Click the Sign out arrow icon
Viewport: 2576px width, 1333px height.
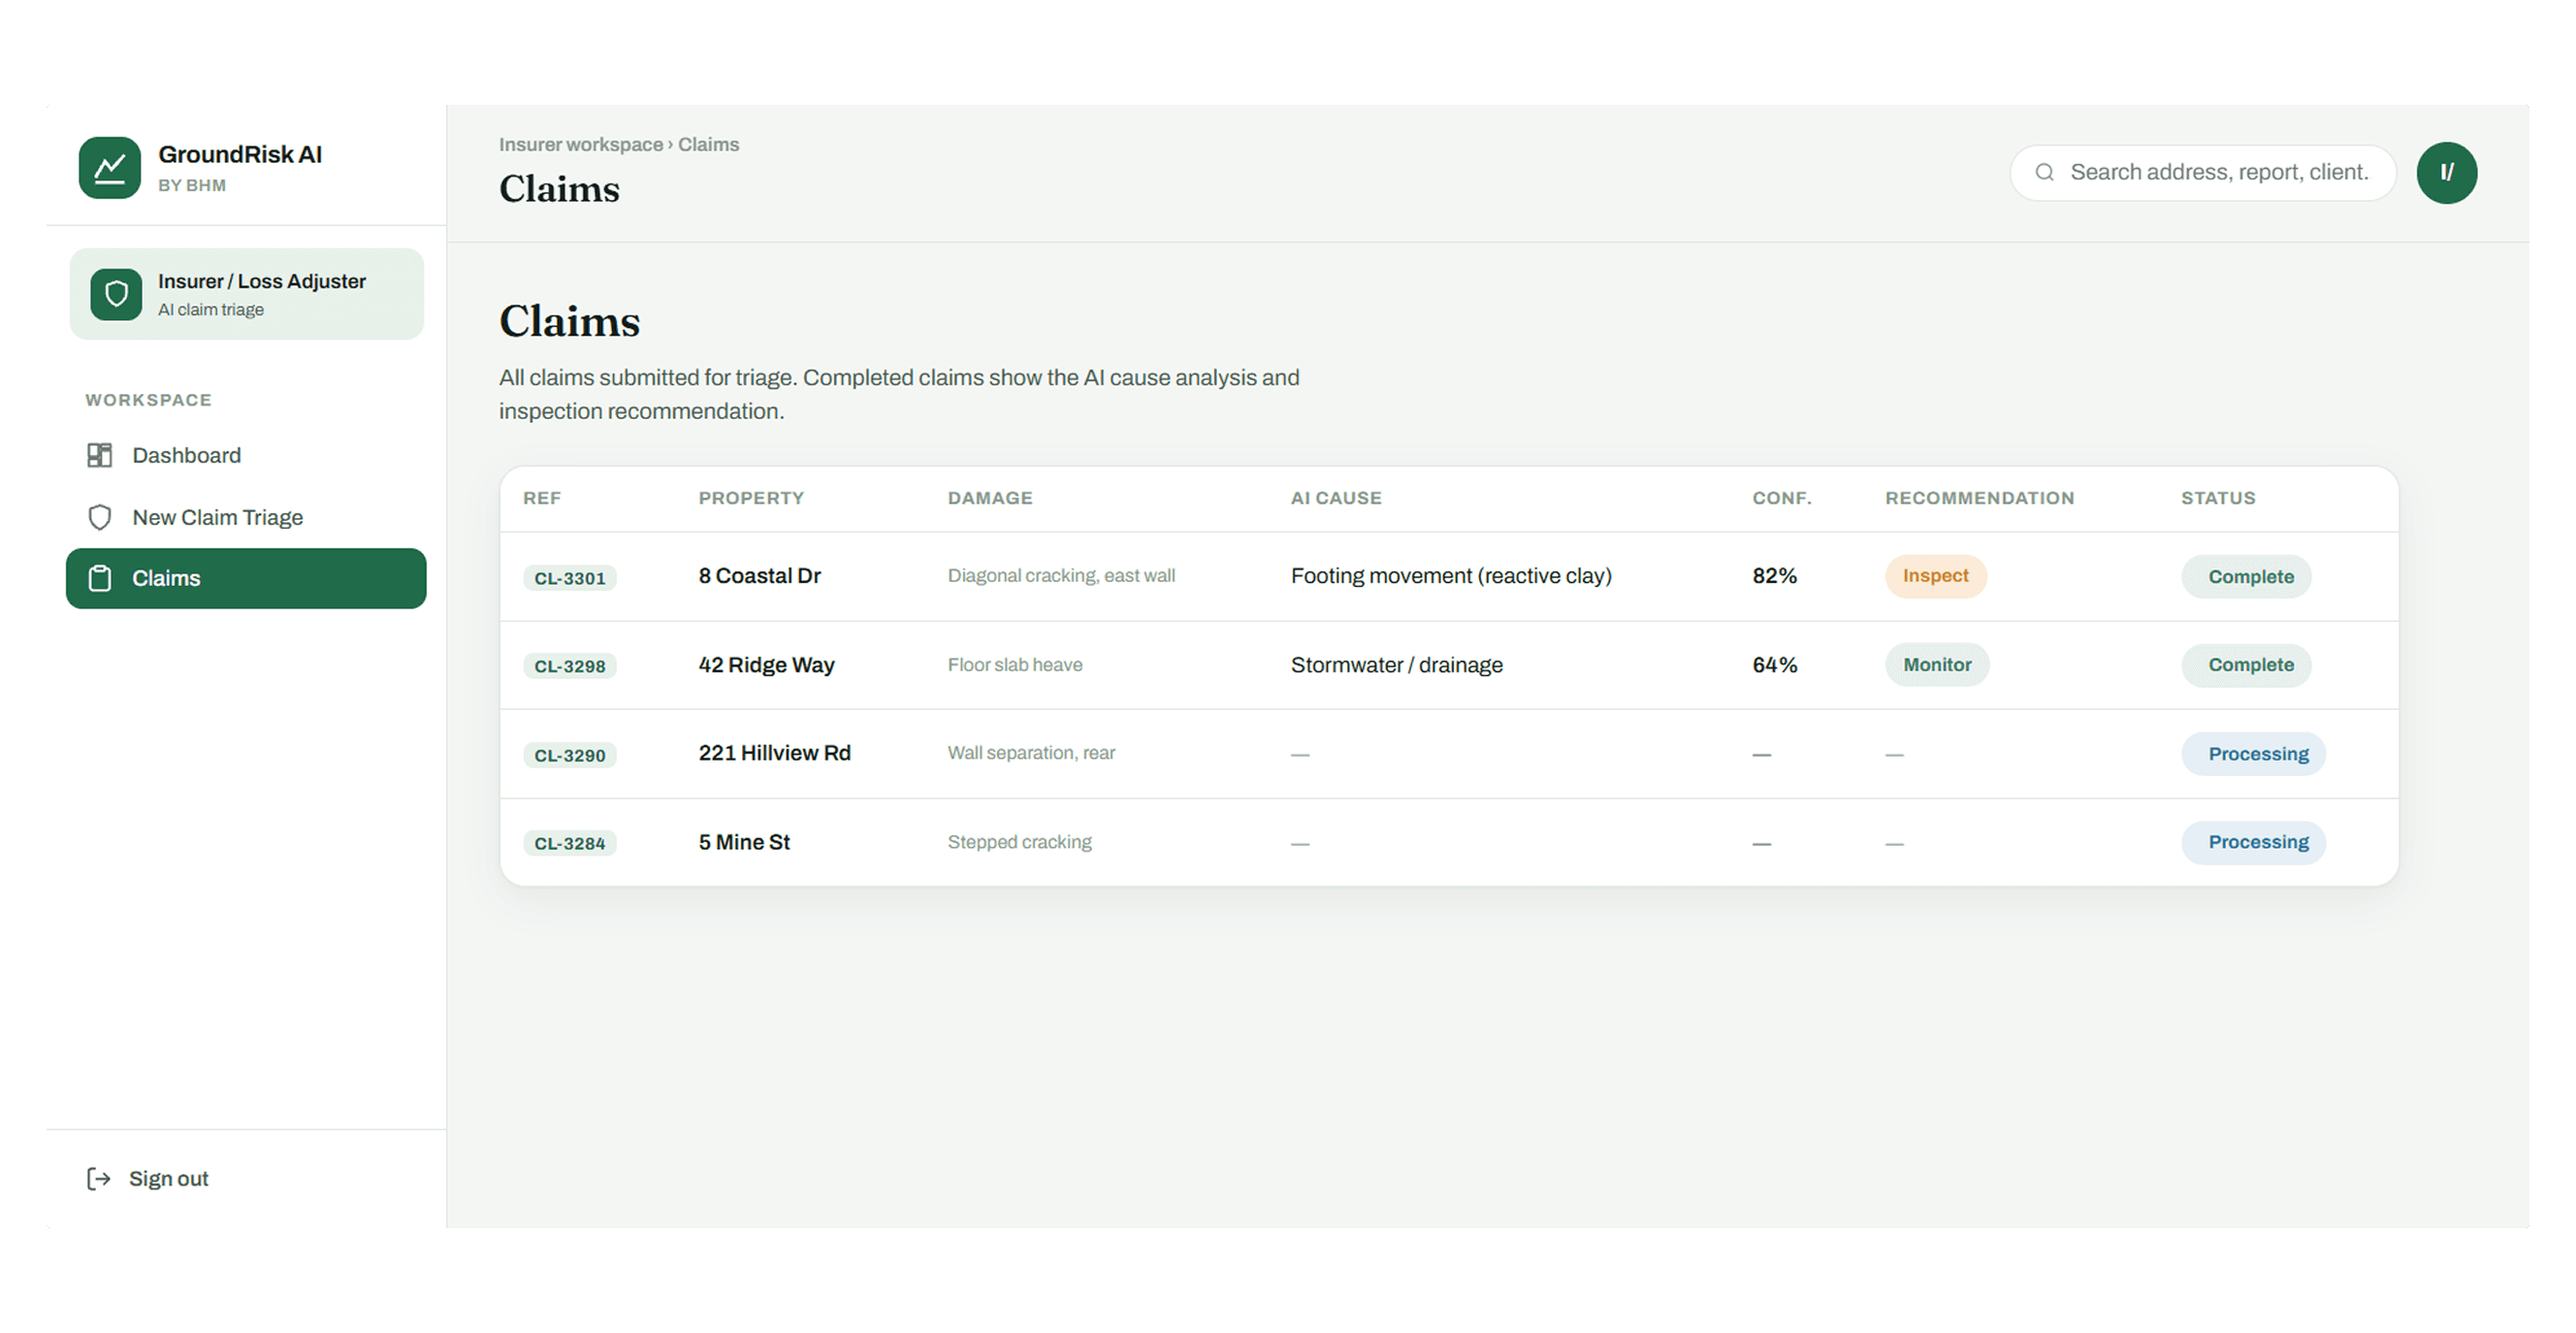point(98,1179)
